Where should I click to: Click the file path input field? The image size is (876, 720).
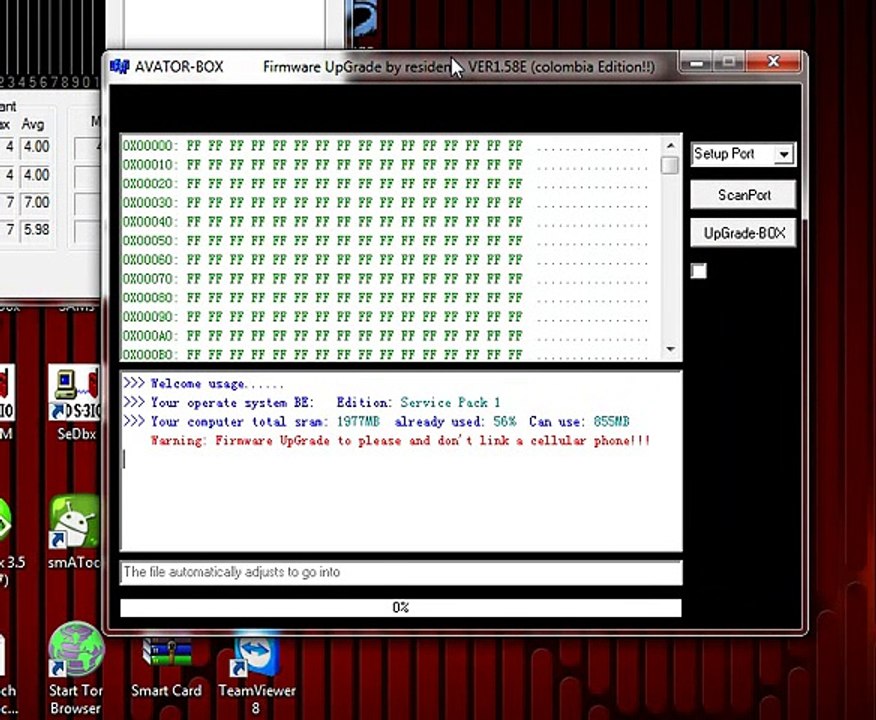[401, 573]
